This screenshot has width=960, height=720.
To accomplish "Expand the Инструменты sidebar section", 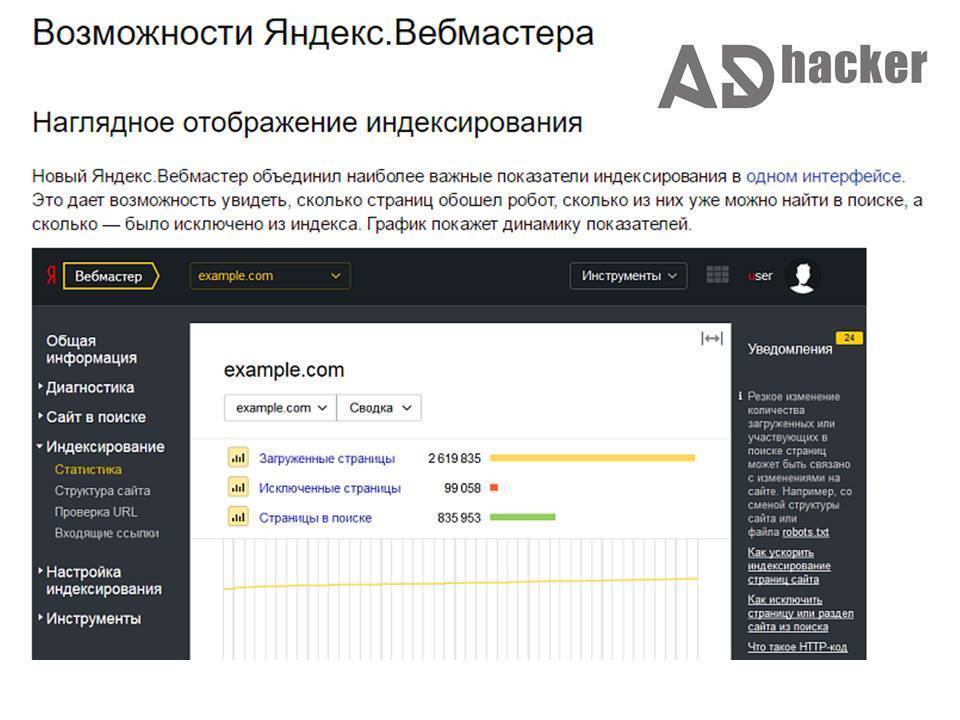I will coord(93,618).
